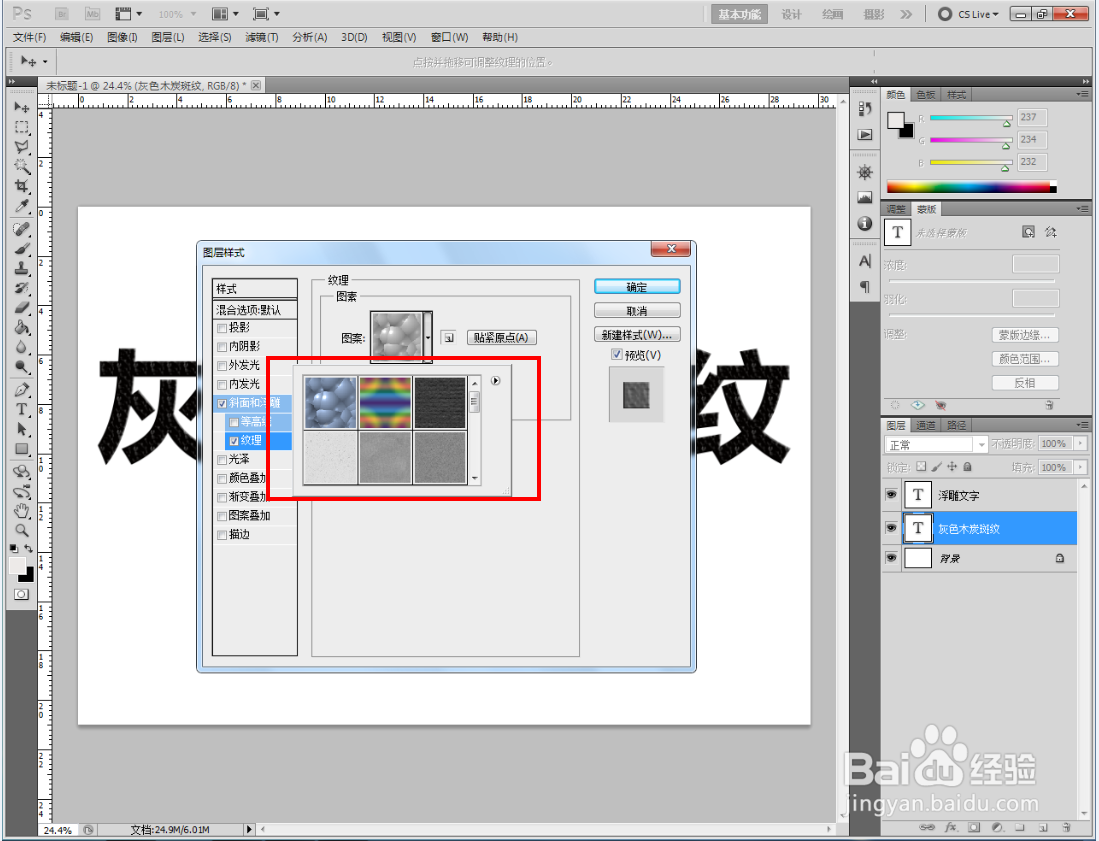Enable 外发光 outer glow checkbox
Image resolution: width=1099 pixels, height=841 pixels.
click(x=222, y=366)
